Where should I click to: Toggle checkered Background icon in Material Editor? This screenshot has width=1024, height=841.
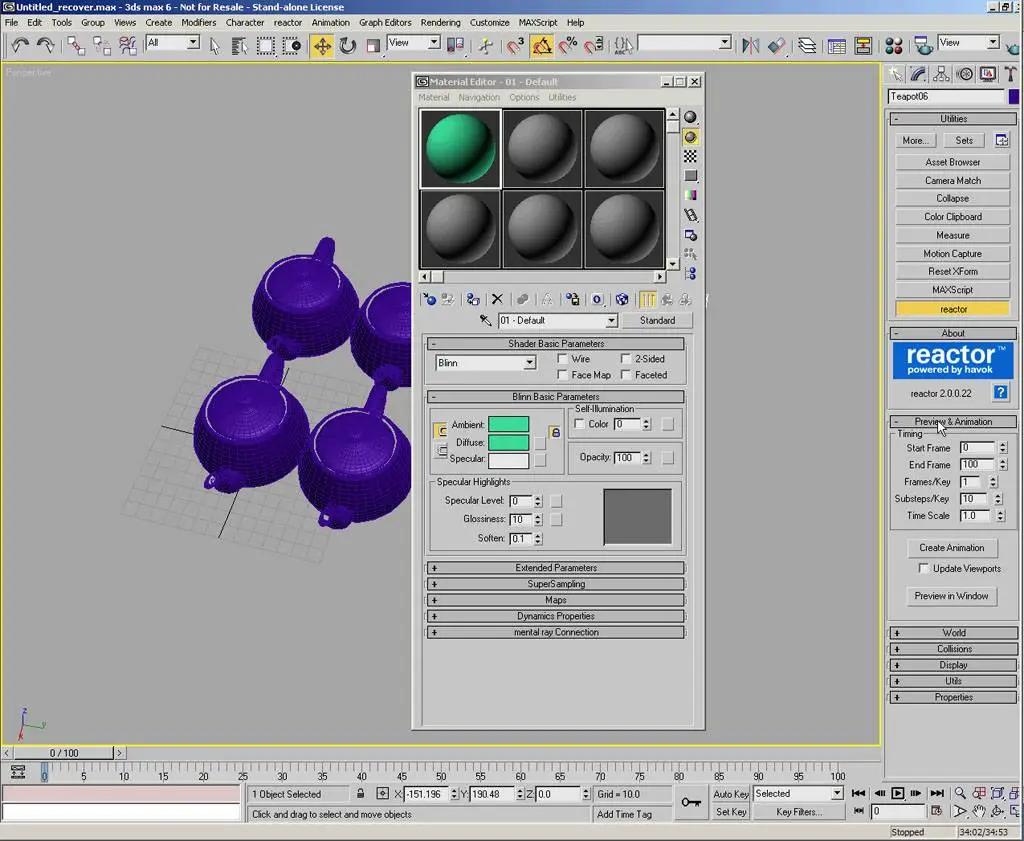point(690,156)
